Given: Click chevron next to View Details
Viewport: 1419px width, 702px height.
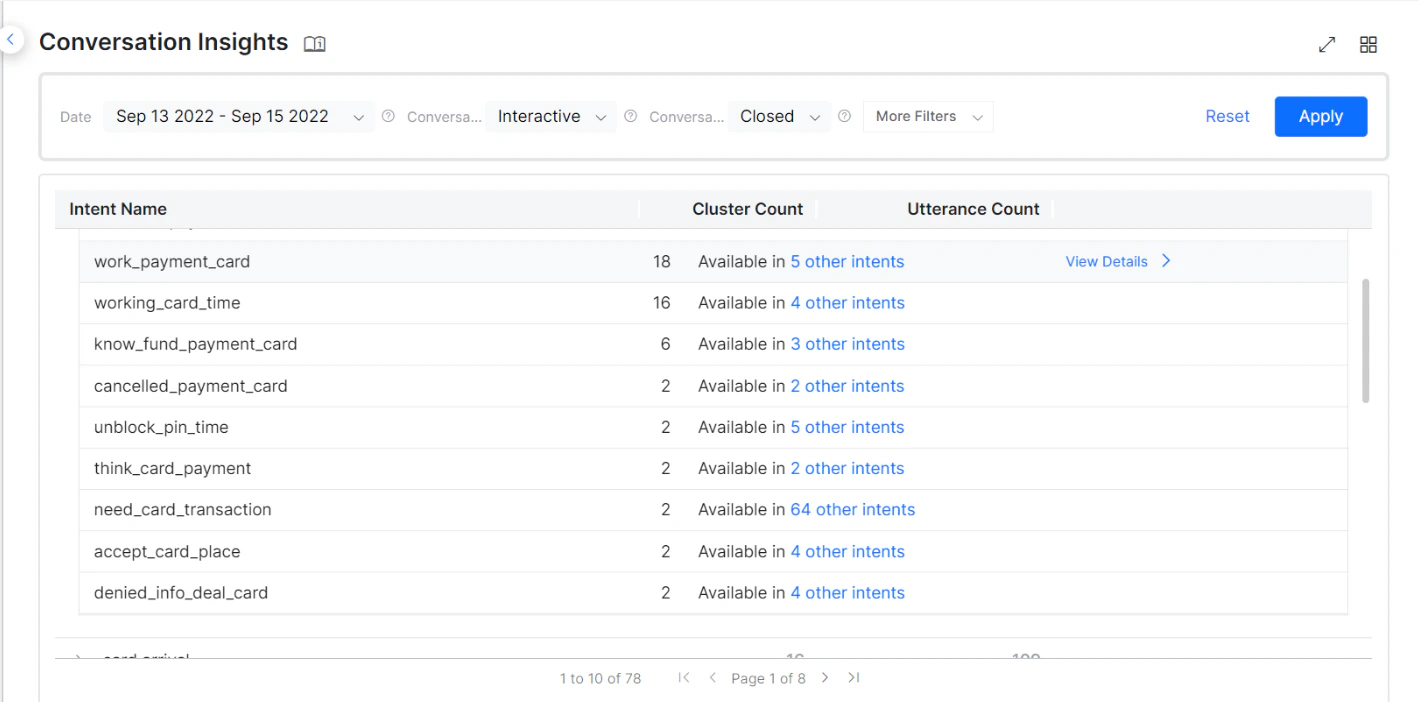Looking at the screenshot, I should [x=1166, y=261].
